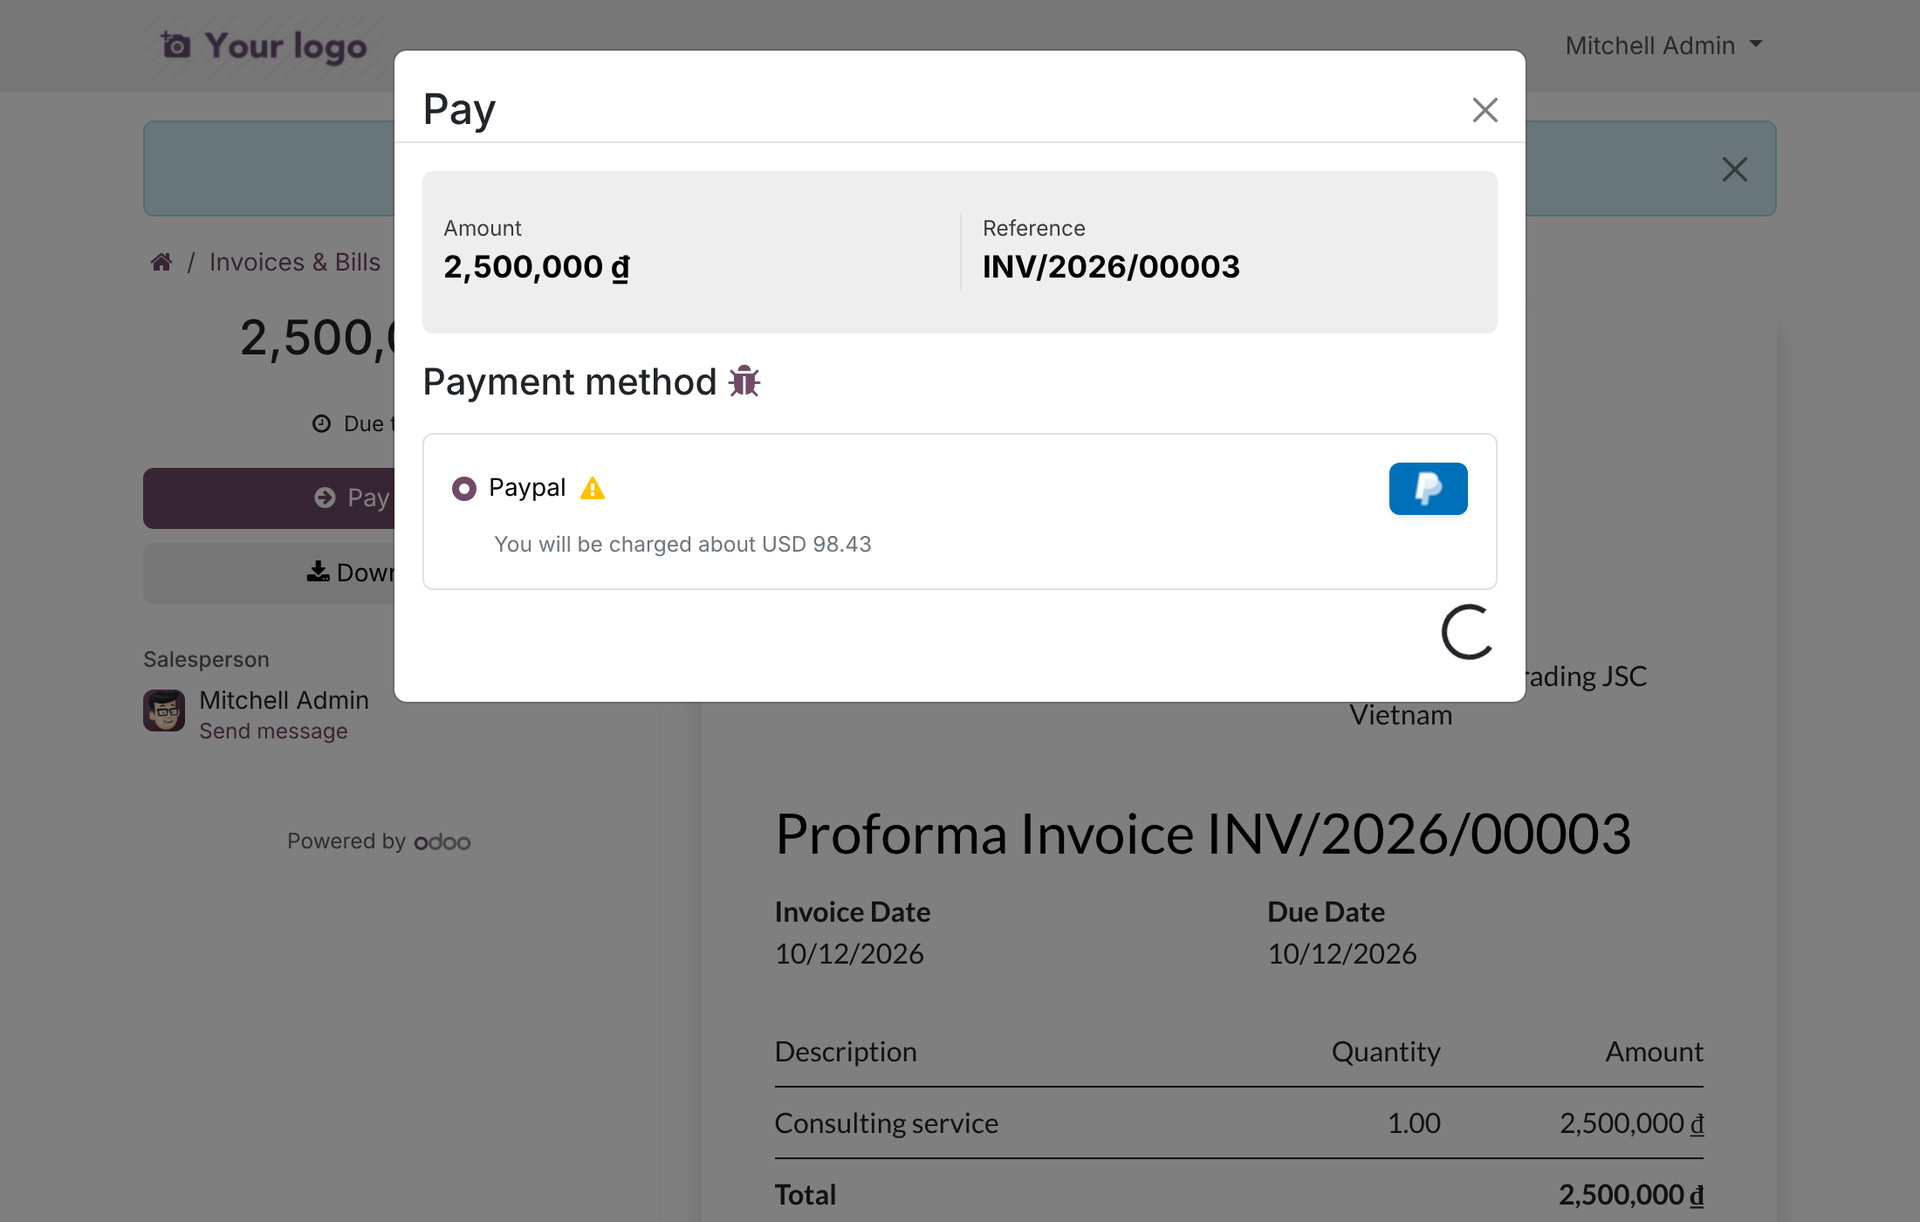This screenshot has width=1920, height=1222.
Task: Click the download icon on the page
Action: [x=318, y=572]
